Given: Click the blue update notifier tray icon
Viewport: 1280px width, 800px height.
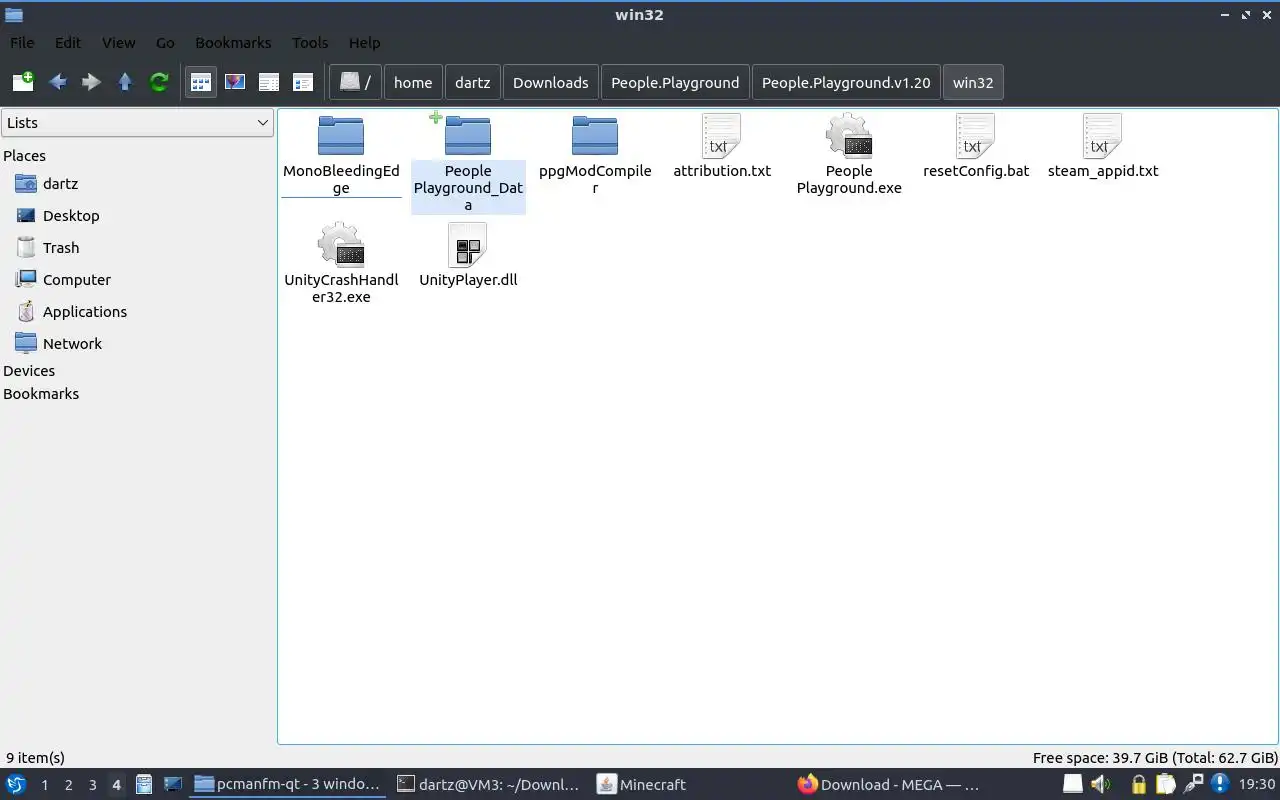Looking at the screenshot, I should (x=1220, y=785).
